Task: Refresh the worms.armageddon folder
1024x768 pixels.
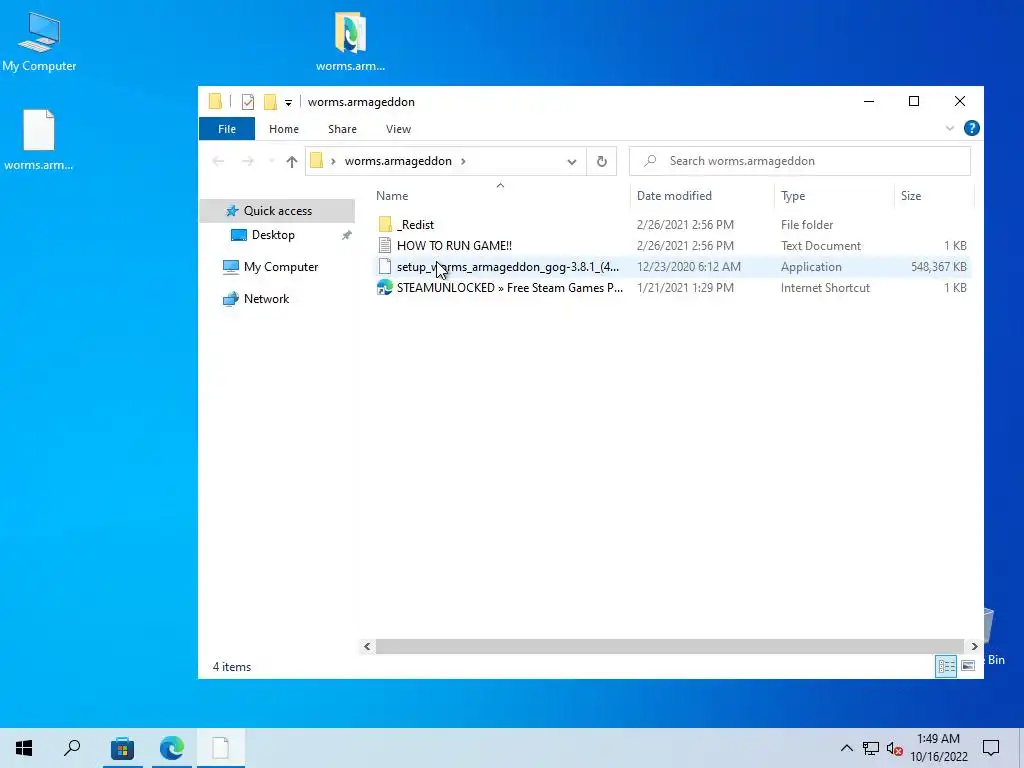Action: click(601, 161)
